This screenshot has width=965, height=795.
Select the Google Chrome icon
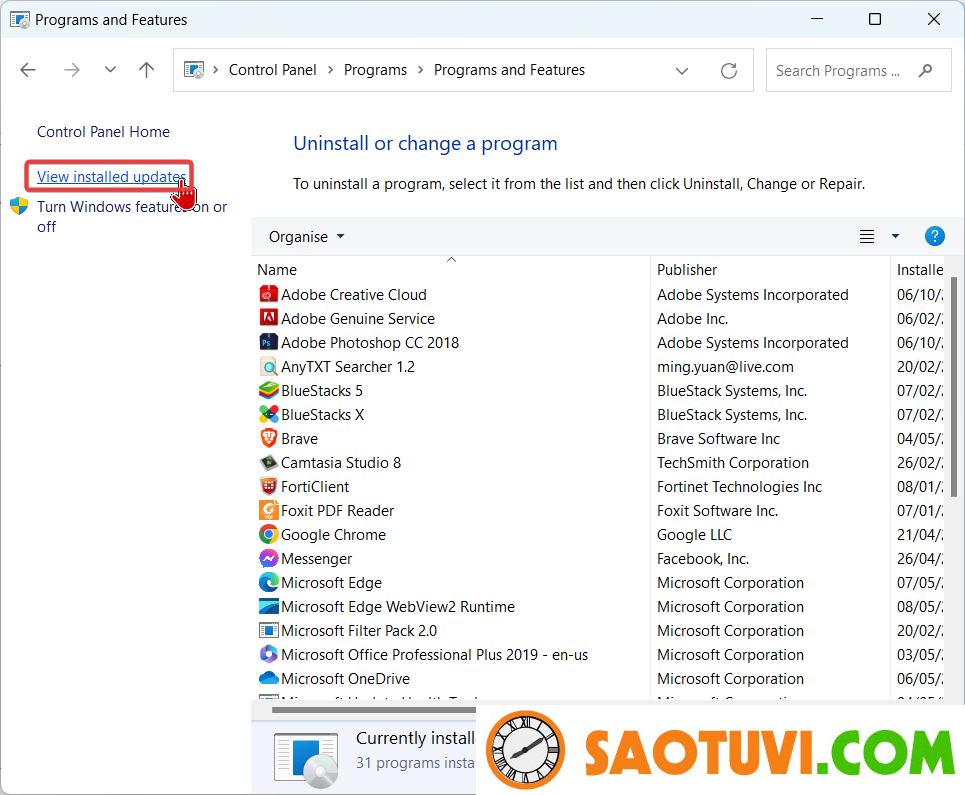[268, 535]
